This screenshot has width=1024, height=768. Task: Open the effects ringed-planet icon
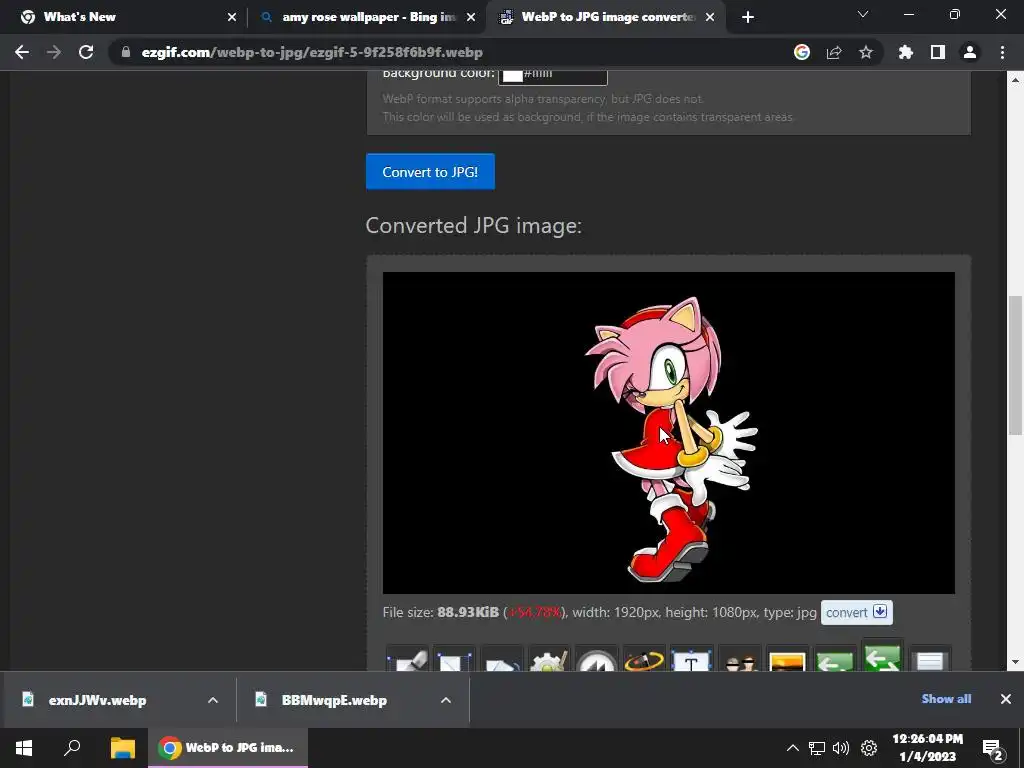tap(644, 658)
